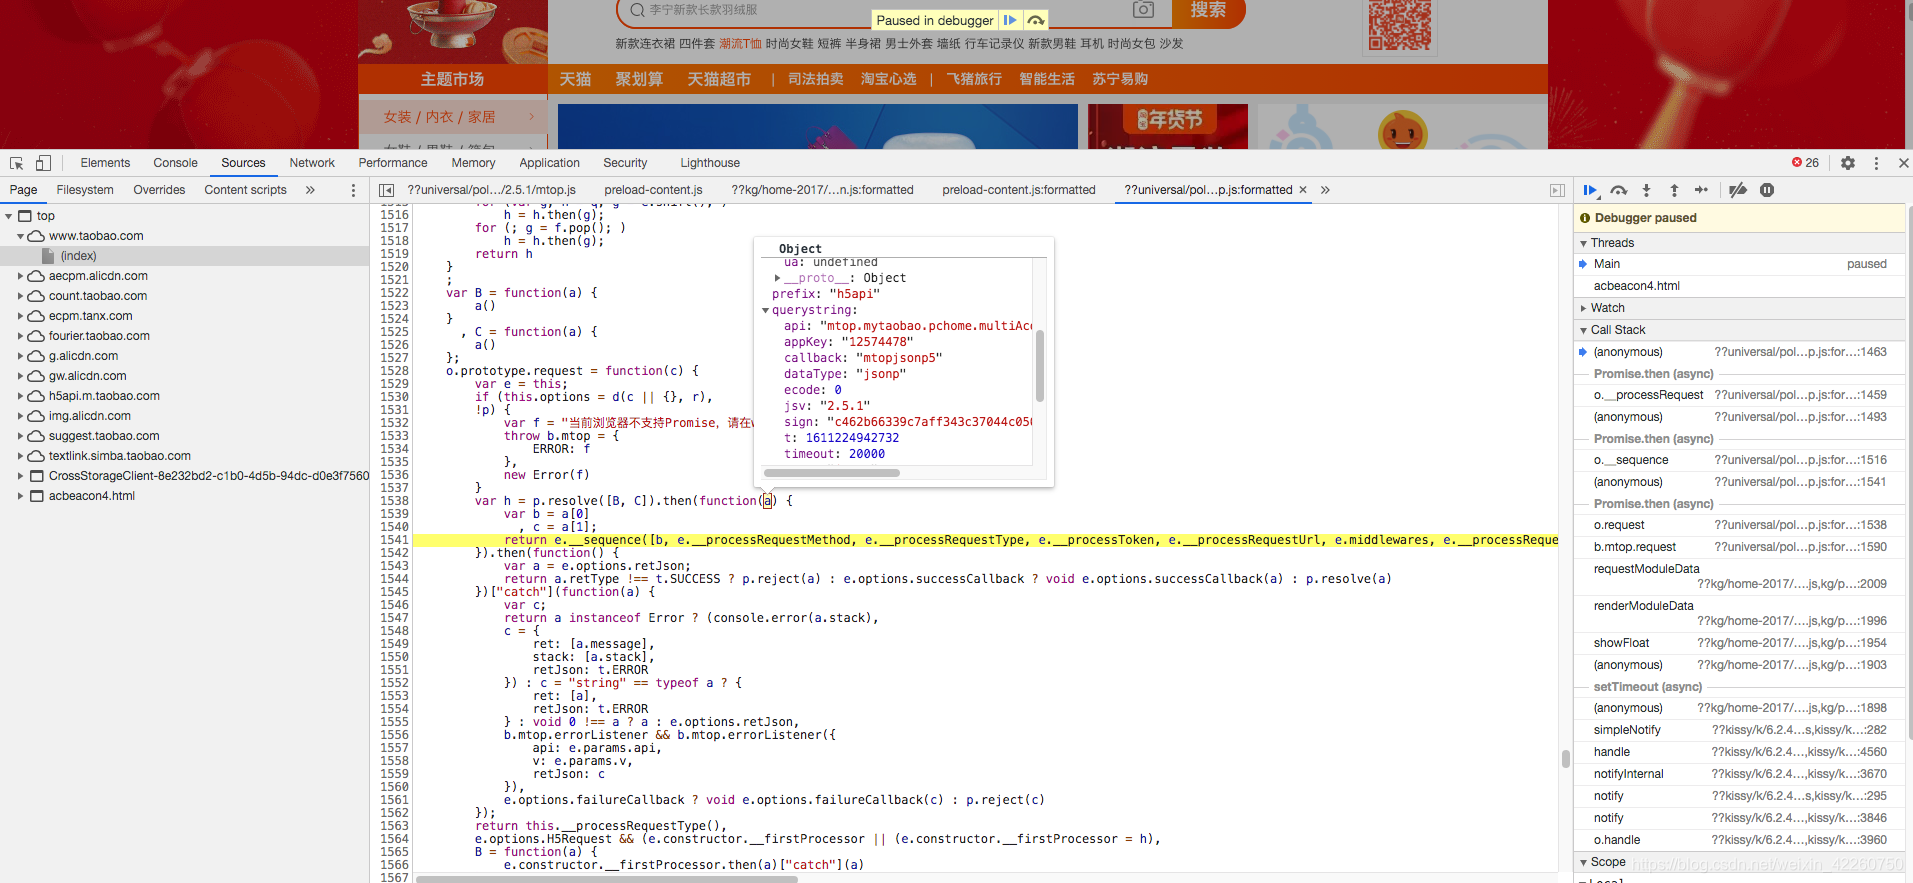Open DevTools settings gear
1913x883 pixels.
pos(1848,163)
